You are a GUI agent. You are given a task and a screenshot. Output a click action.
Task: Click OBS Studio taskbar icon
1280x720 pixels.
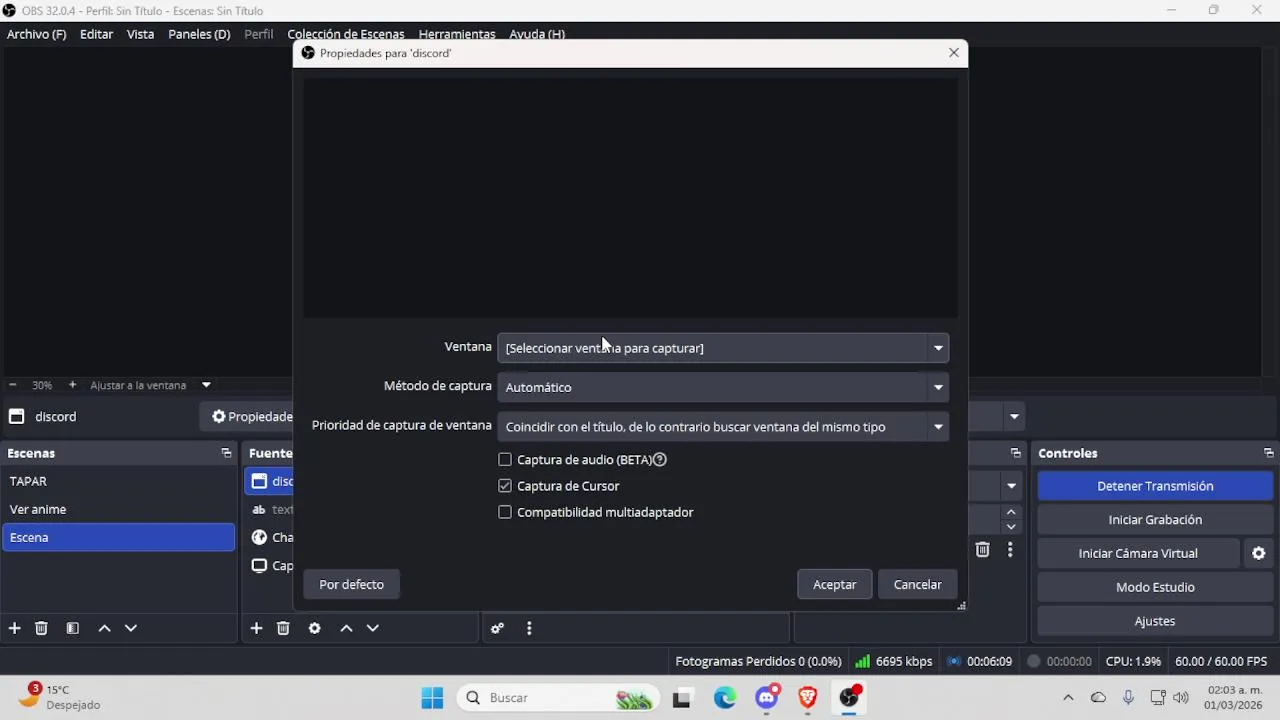(849, 698)
